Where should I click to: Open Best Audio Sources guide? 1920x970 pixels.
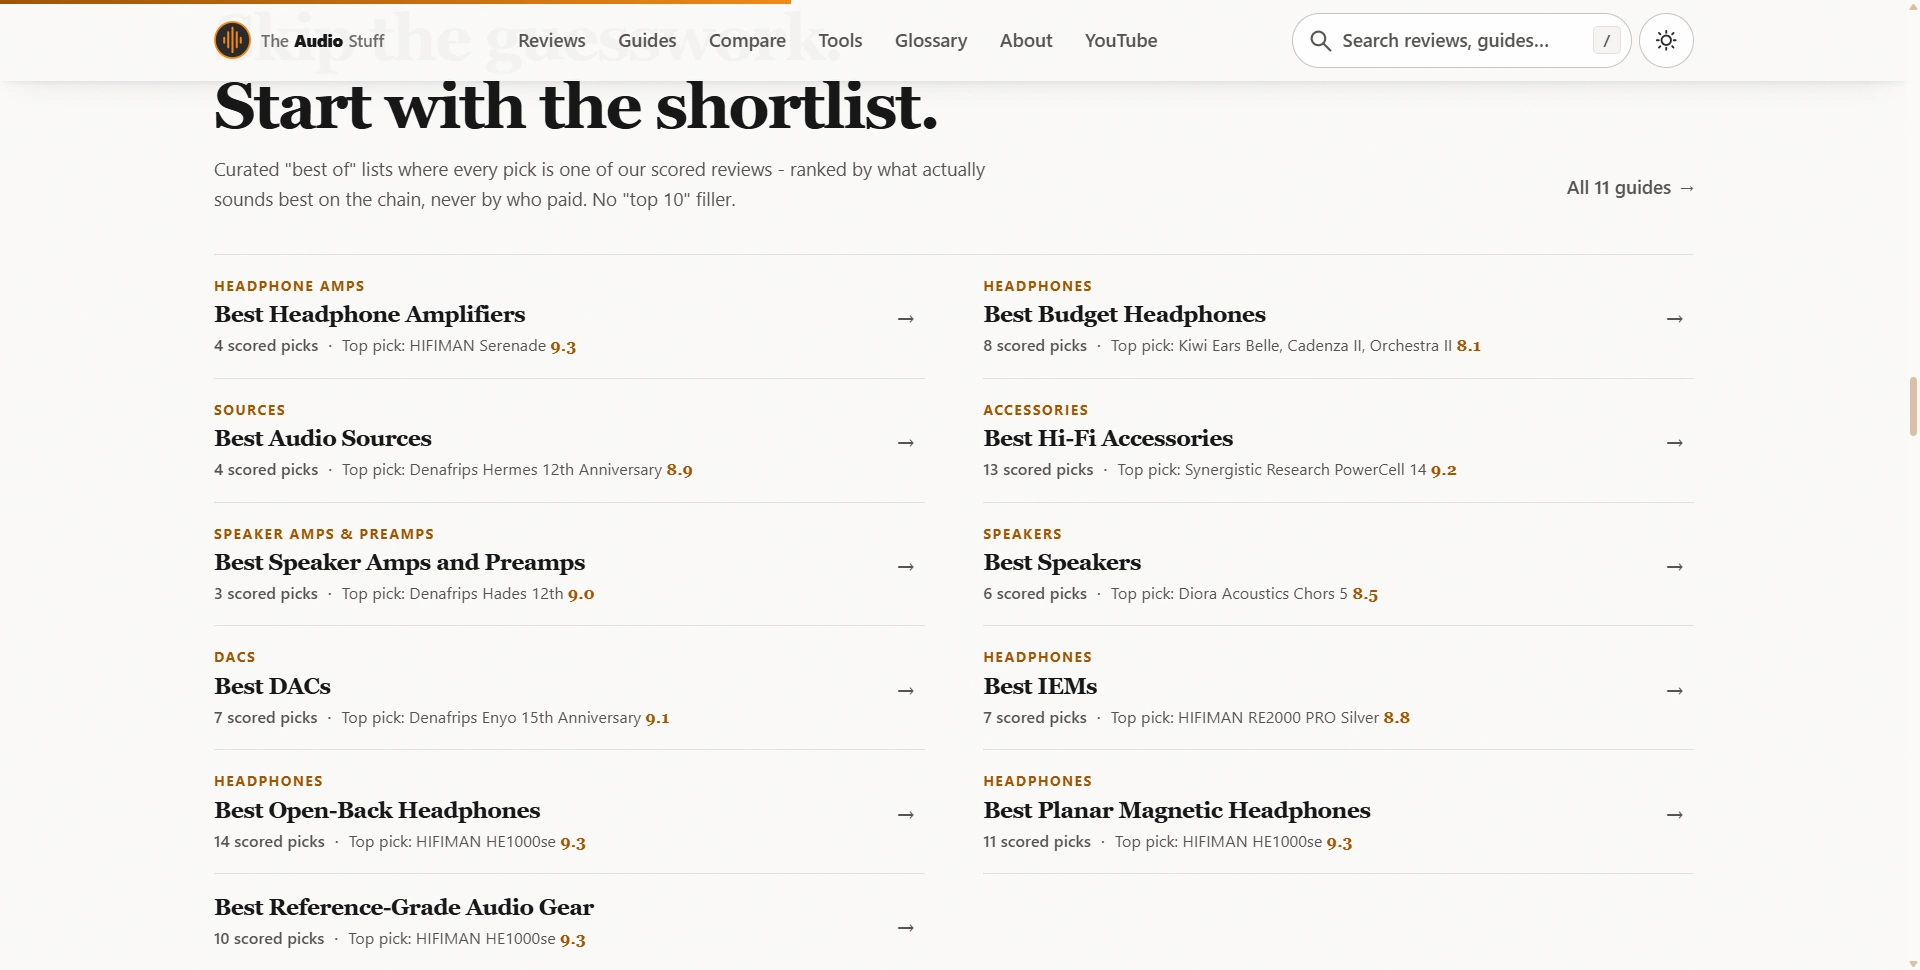coord(323,438)
